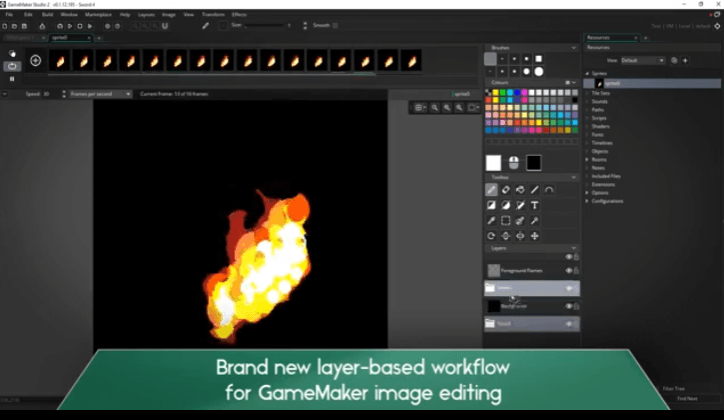Viewport: 724px width, 420px height.
Task: Open the Frames per second dropdown
Action: click(x=100, y=94)
